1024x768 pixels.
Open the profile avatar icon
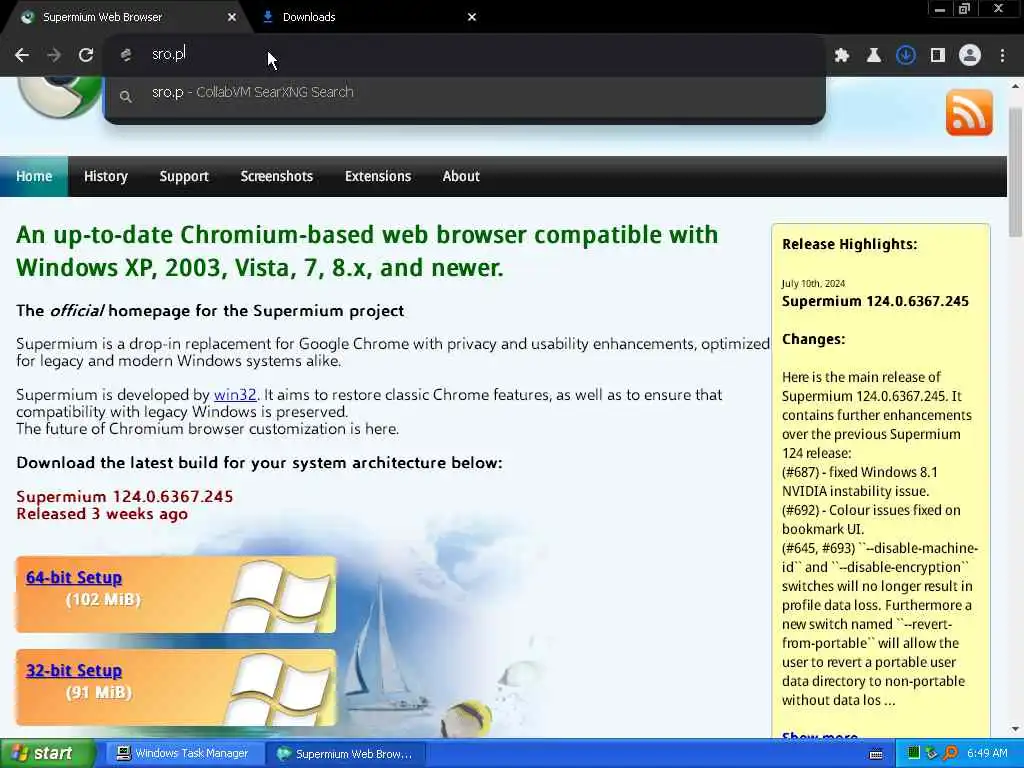click(970, 56)
